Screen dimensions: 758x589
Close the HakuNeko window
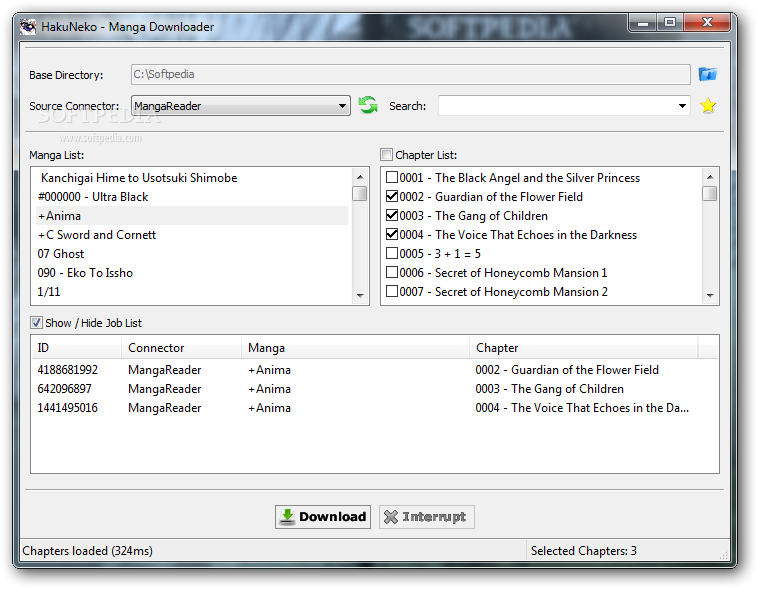pyautogui.click(x=707, y=23)
